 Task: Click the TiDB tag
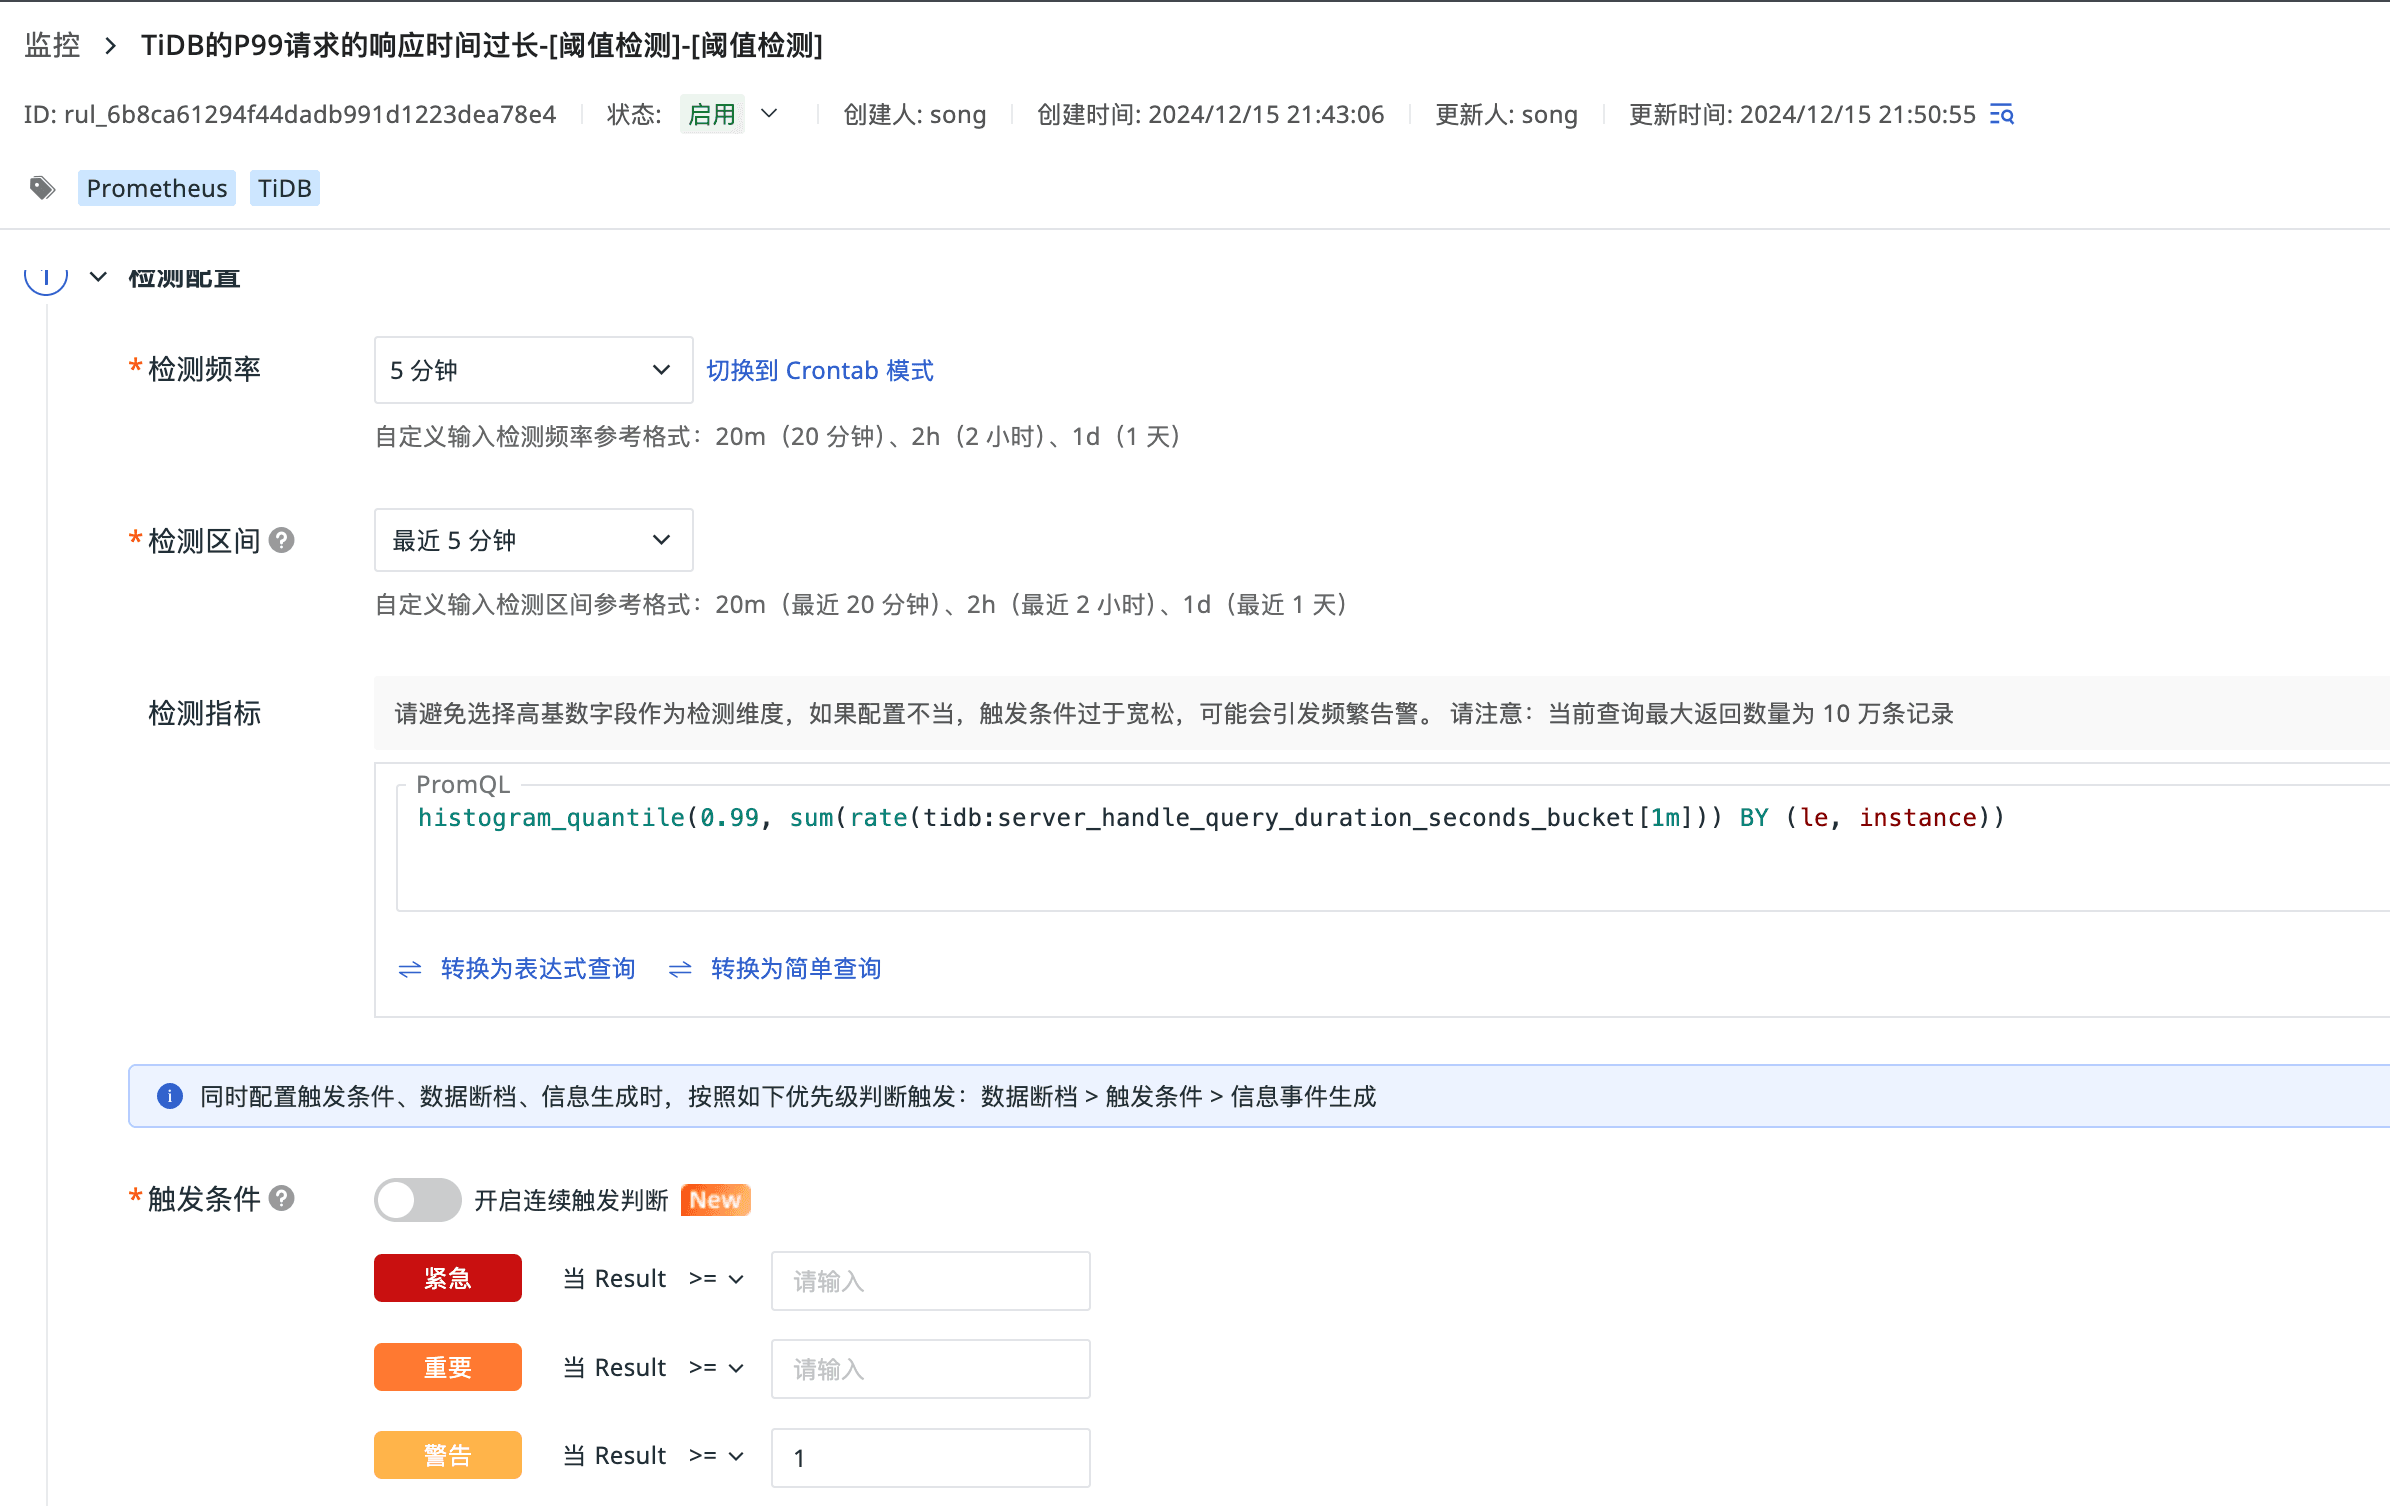point(284,188)
